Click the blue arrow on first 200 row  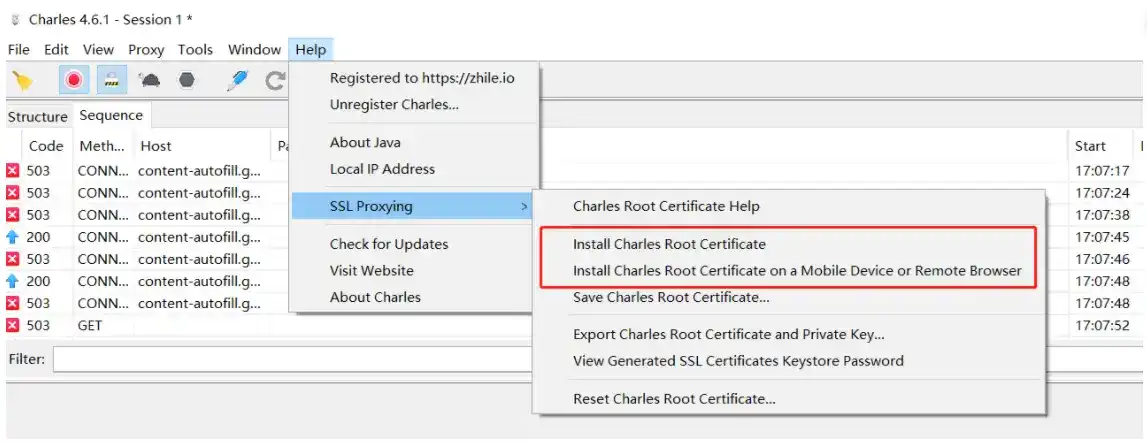[13, 237]
